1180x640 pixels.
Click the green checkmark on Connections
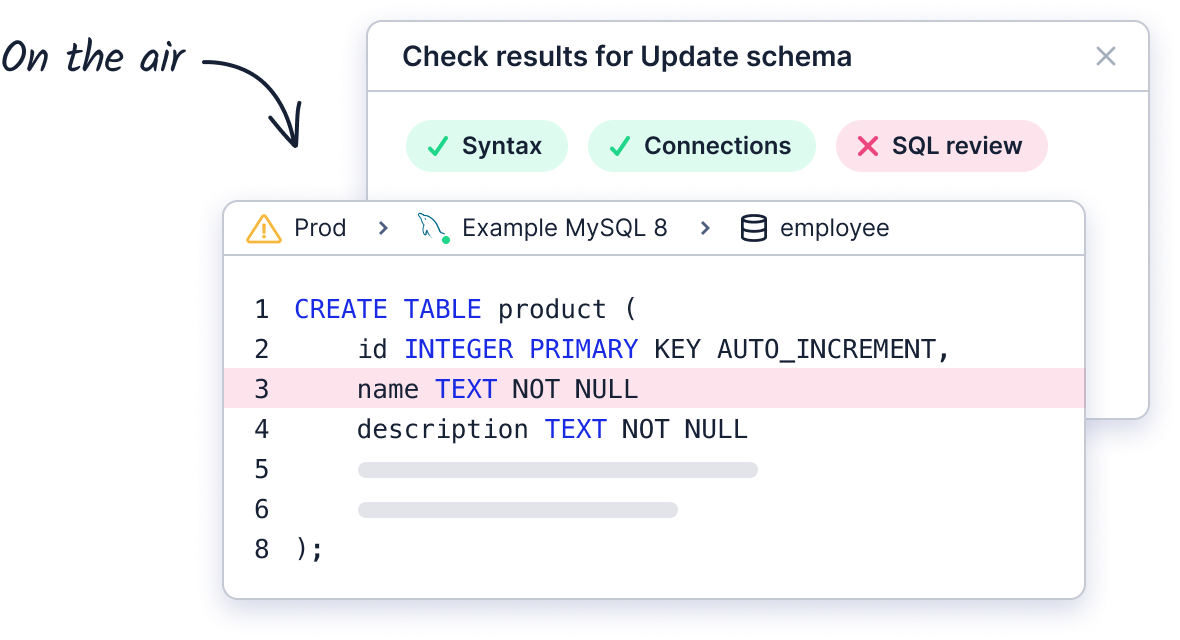(619, 146)
